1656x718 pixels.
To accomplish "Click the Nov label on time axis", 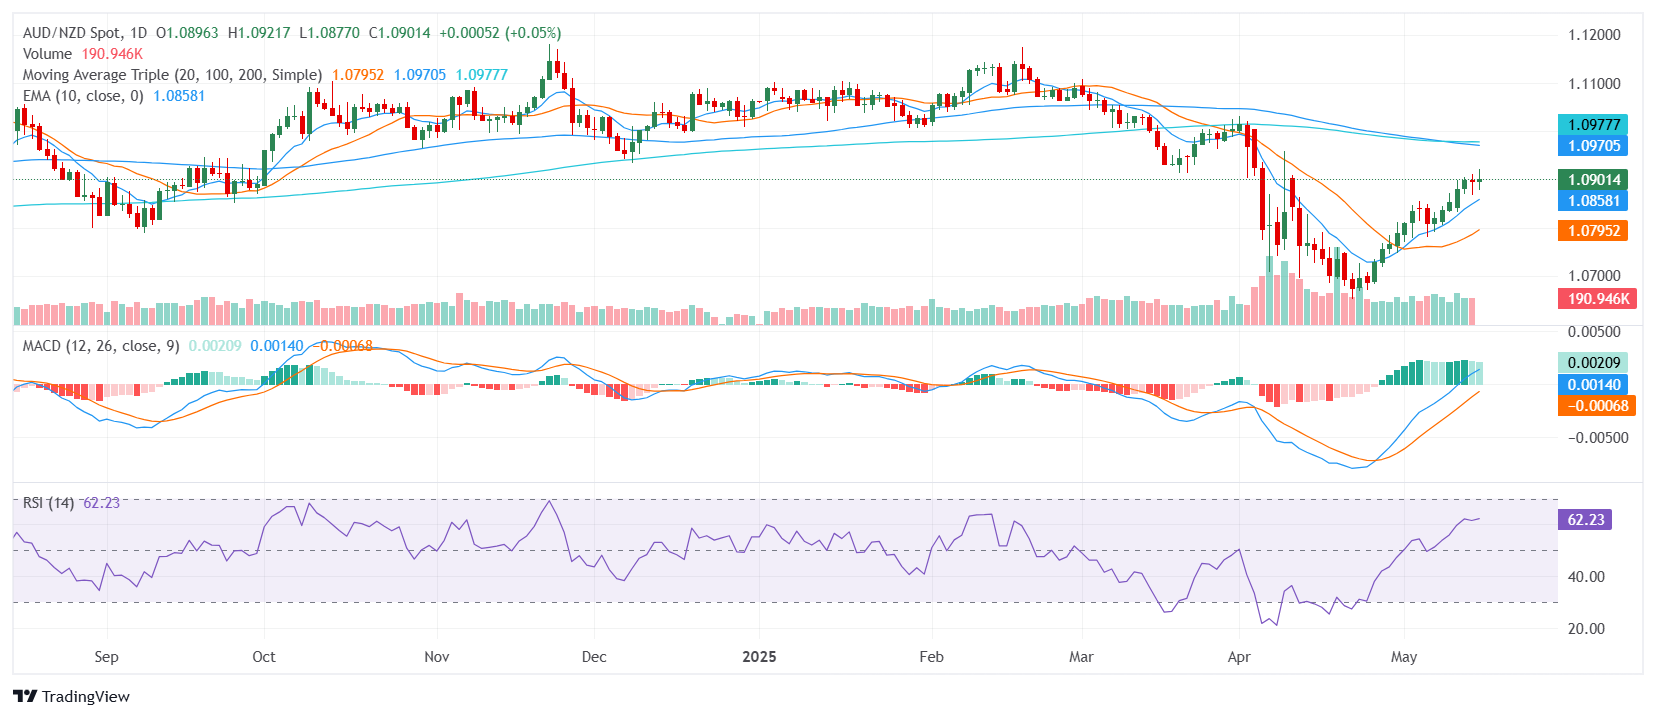I will point(436,657).
